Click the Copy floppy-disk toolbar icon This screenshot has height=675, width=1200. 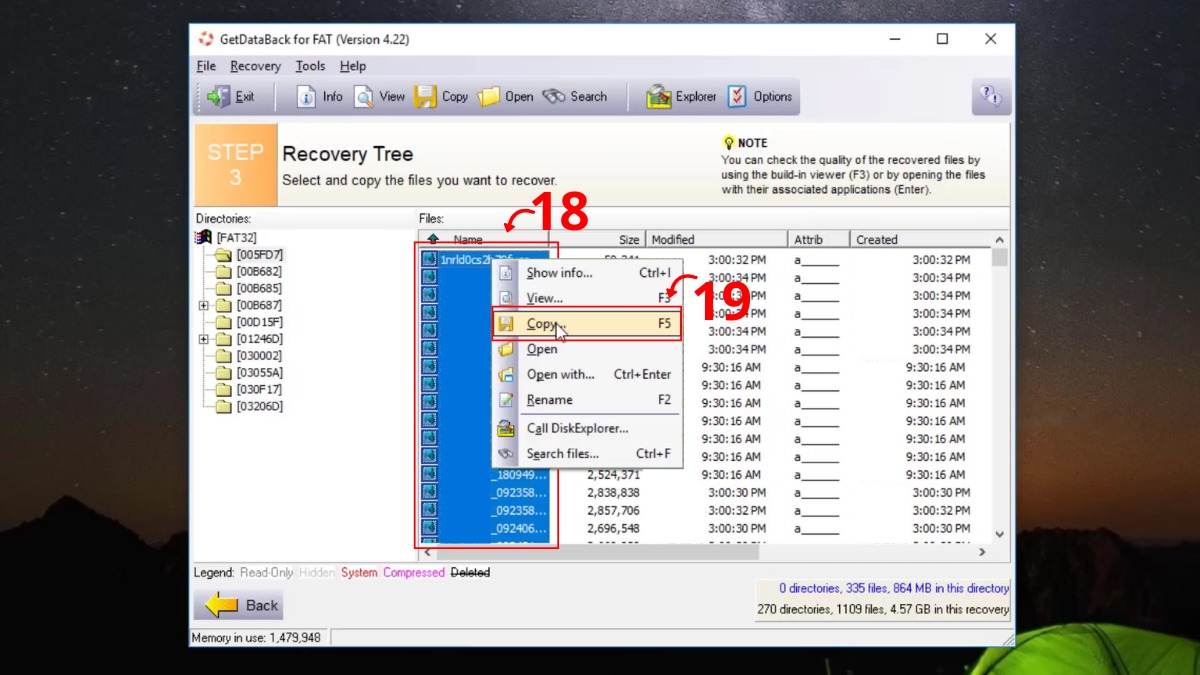(x=426, y=97)
